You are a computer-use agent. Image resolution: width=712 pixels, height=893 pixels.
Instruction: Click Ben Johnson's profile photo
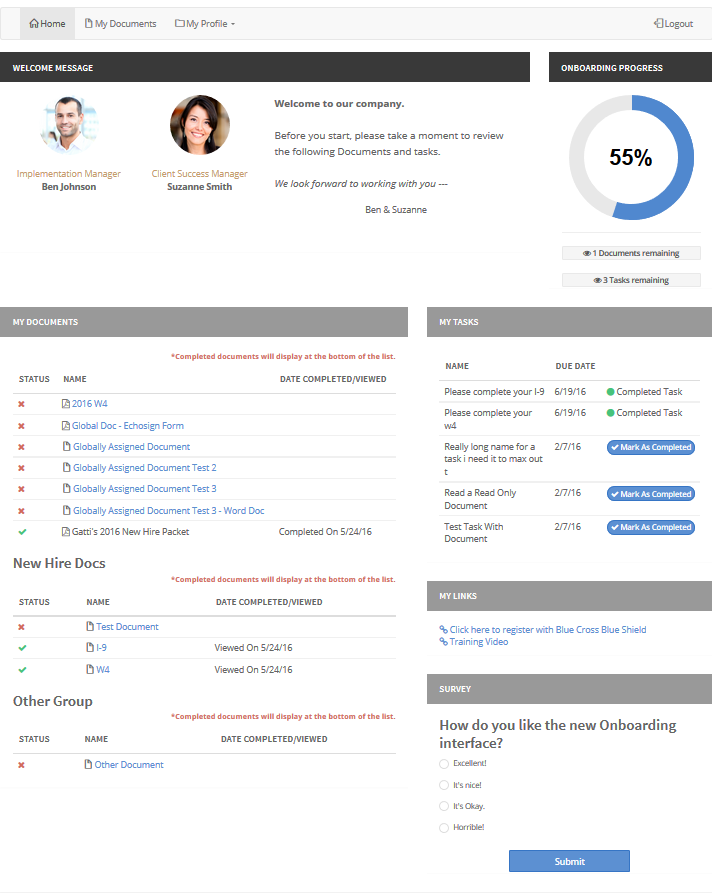pos(69,125)
